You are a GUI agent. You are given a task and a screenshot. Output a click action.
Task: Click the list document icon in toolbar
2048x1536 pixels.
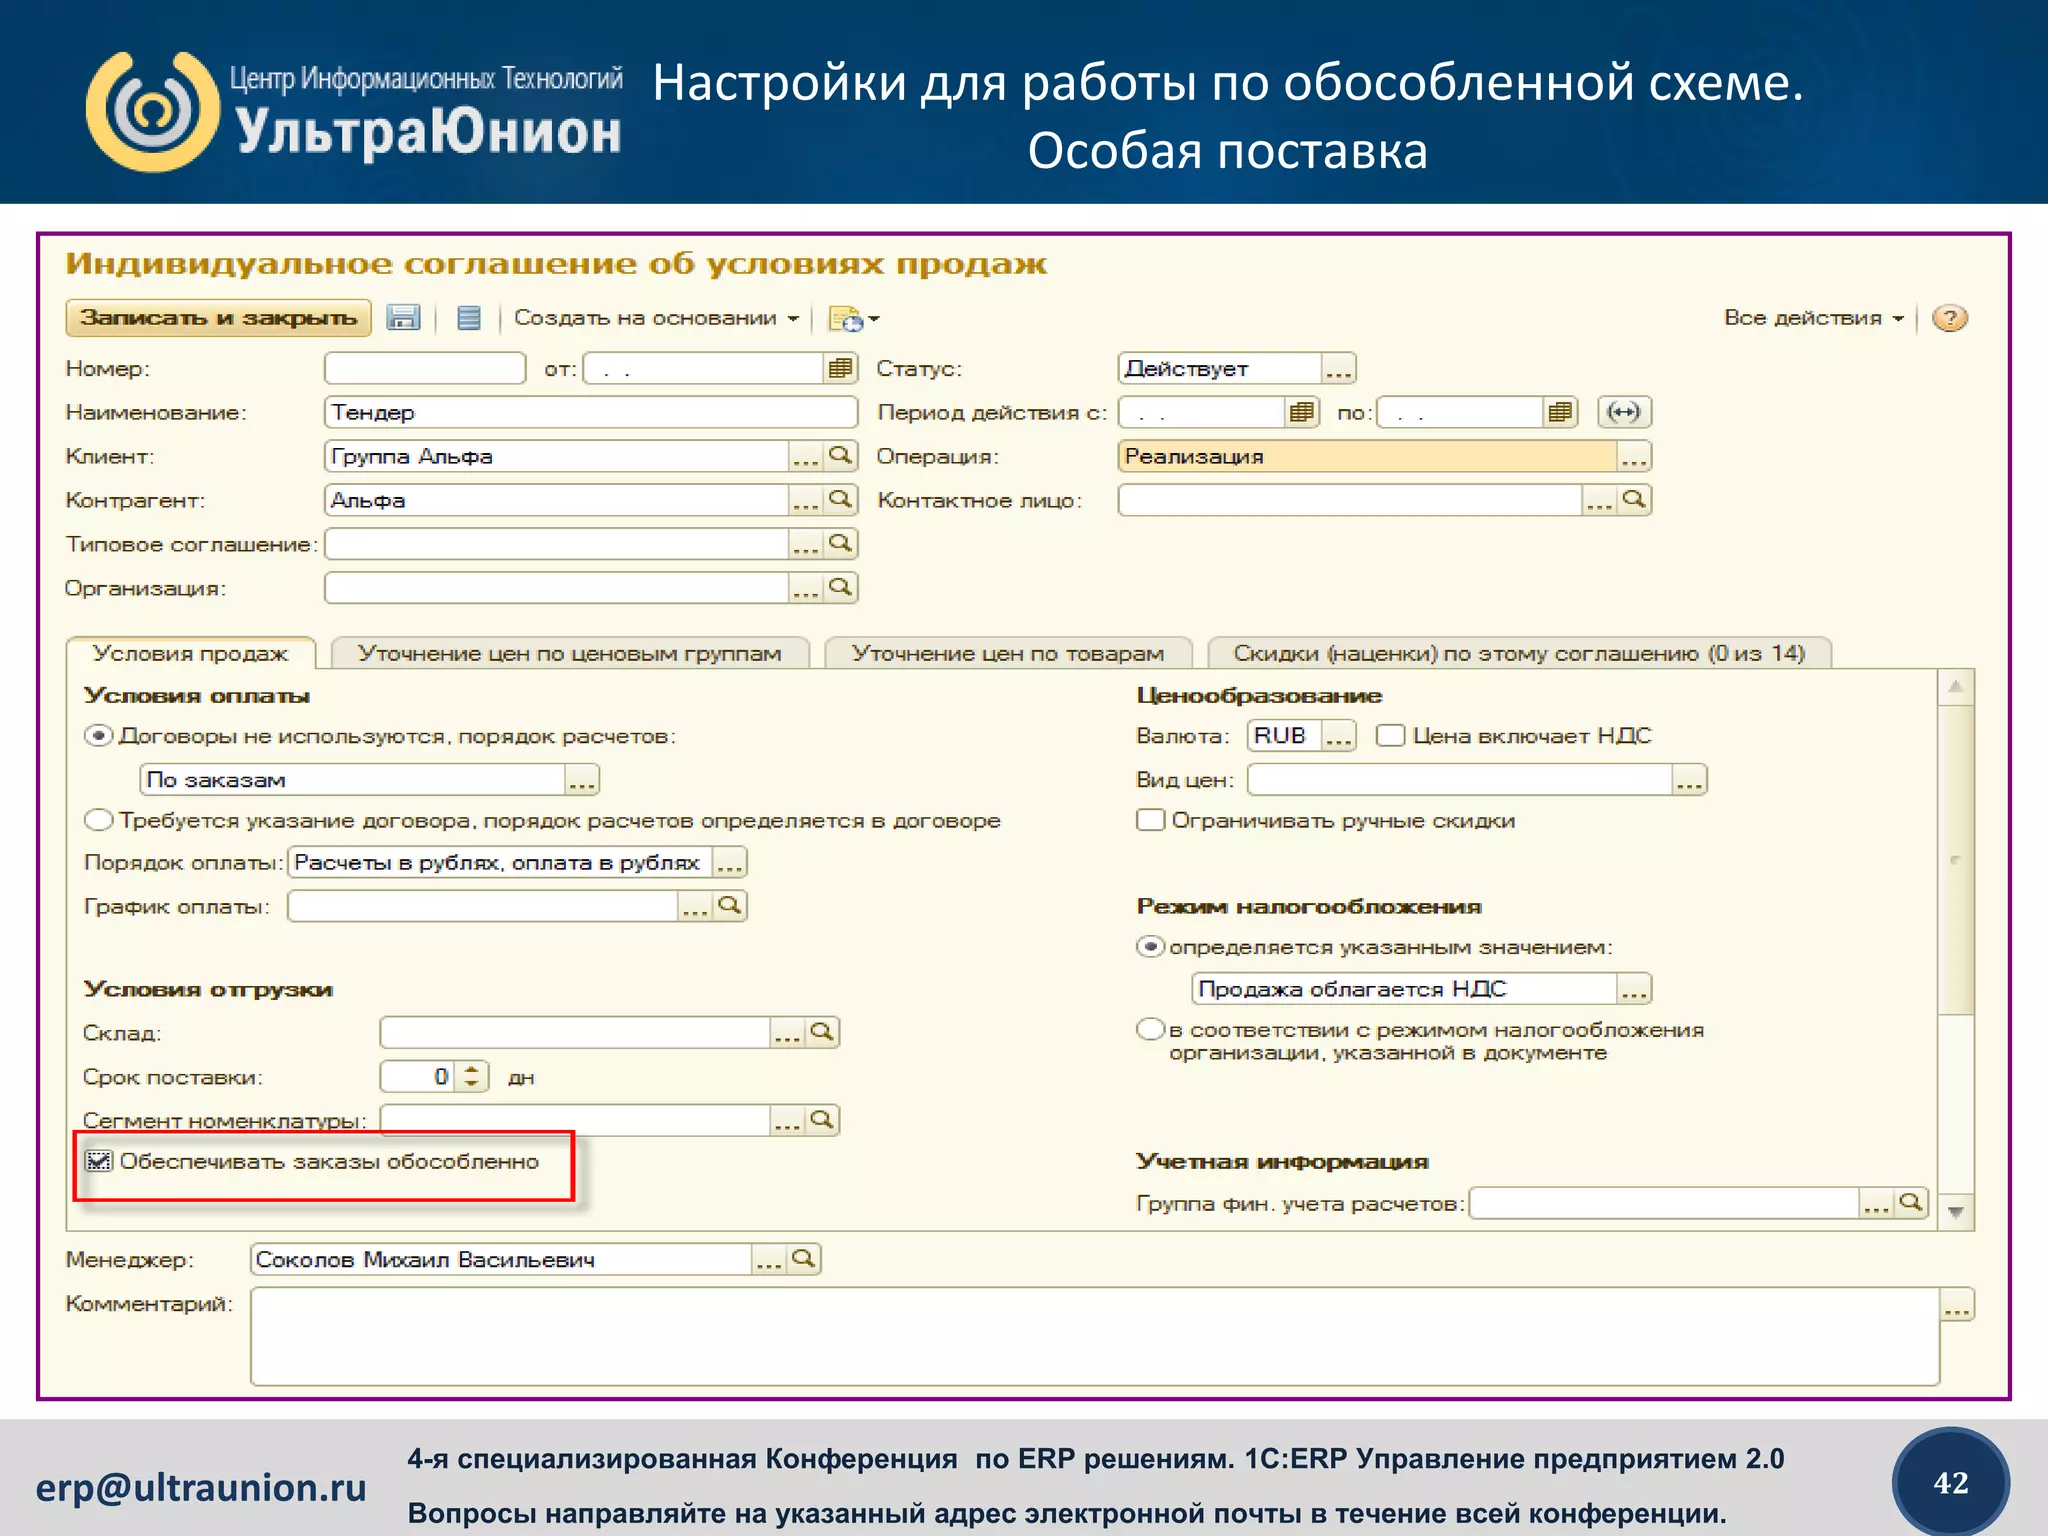pyautogui.click(x=468, y=318)
